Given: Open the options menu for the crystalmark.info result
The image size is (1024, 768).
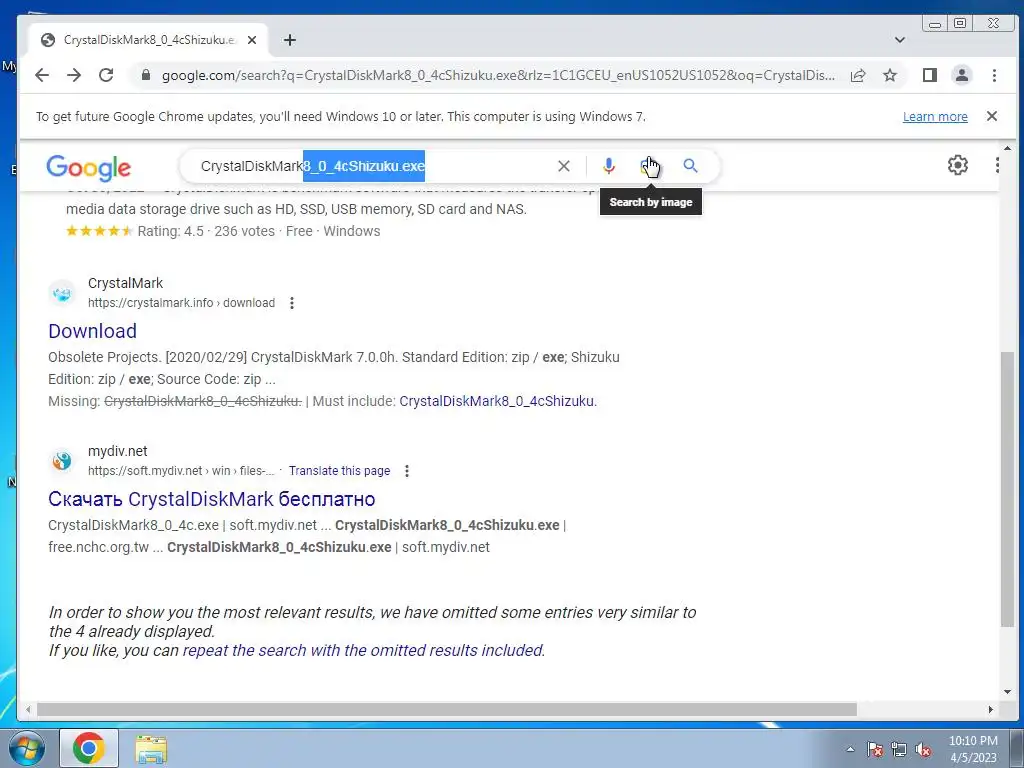Looking at the screenshot, I should [292, 303].
